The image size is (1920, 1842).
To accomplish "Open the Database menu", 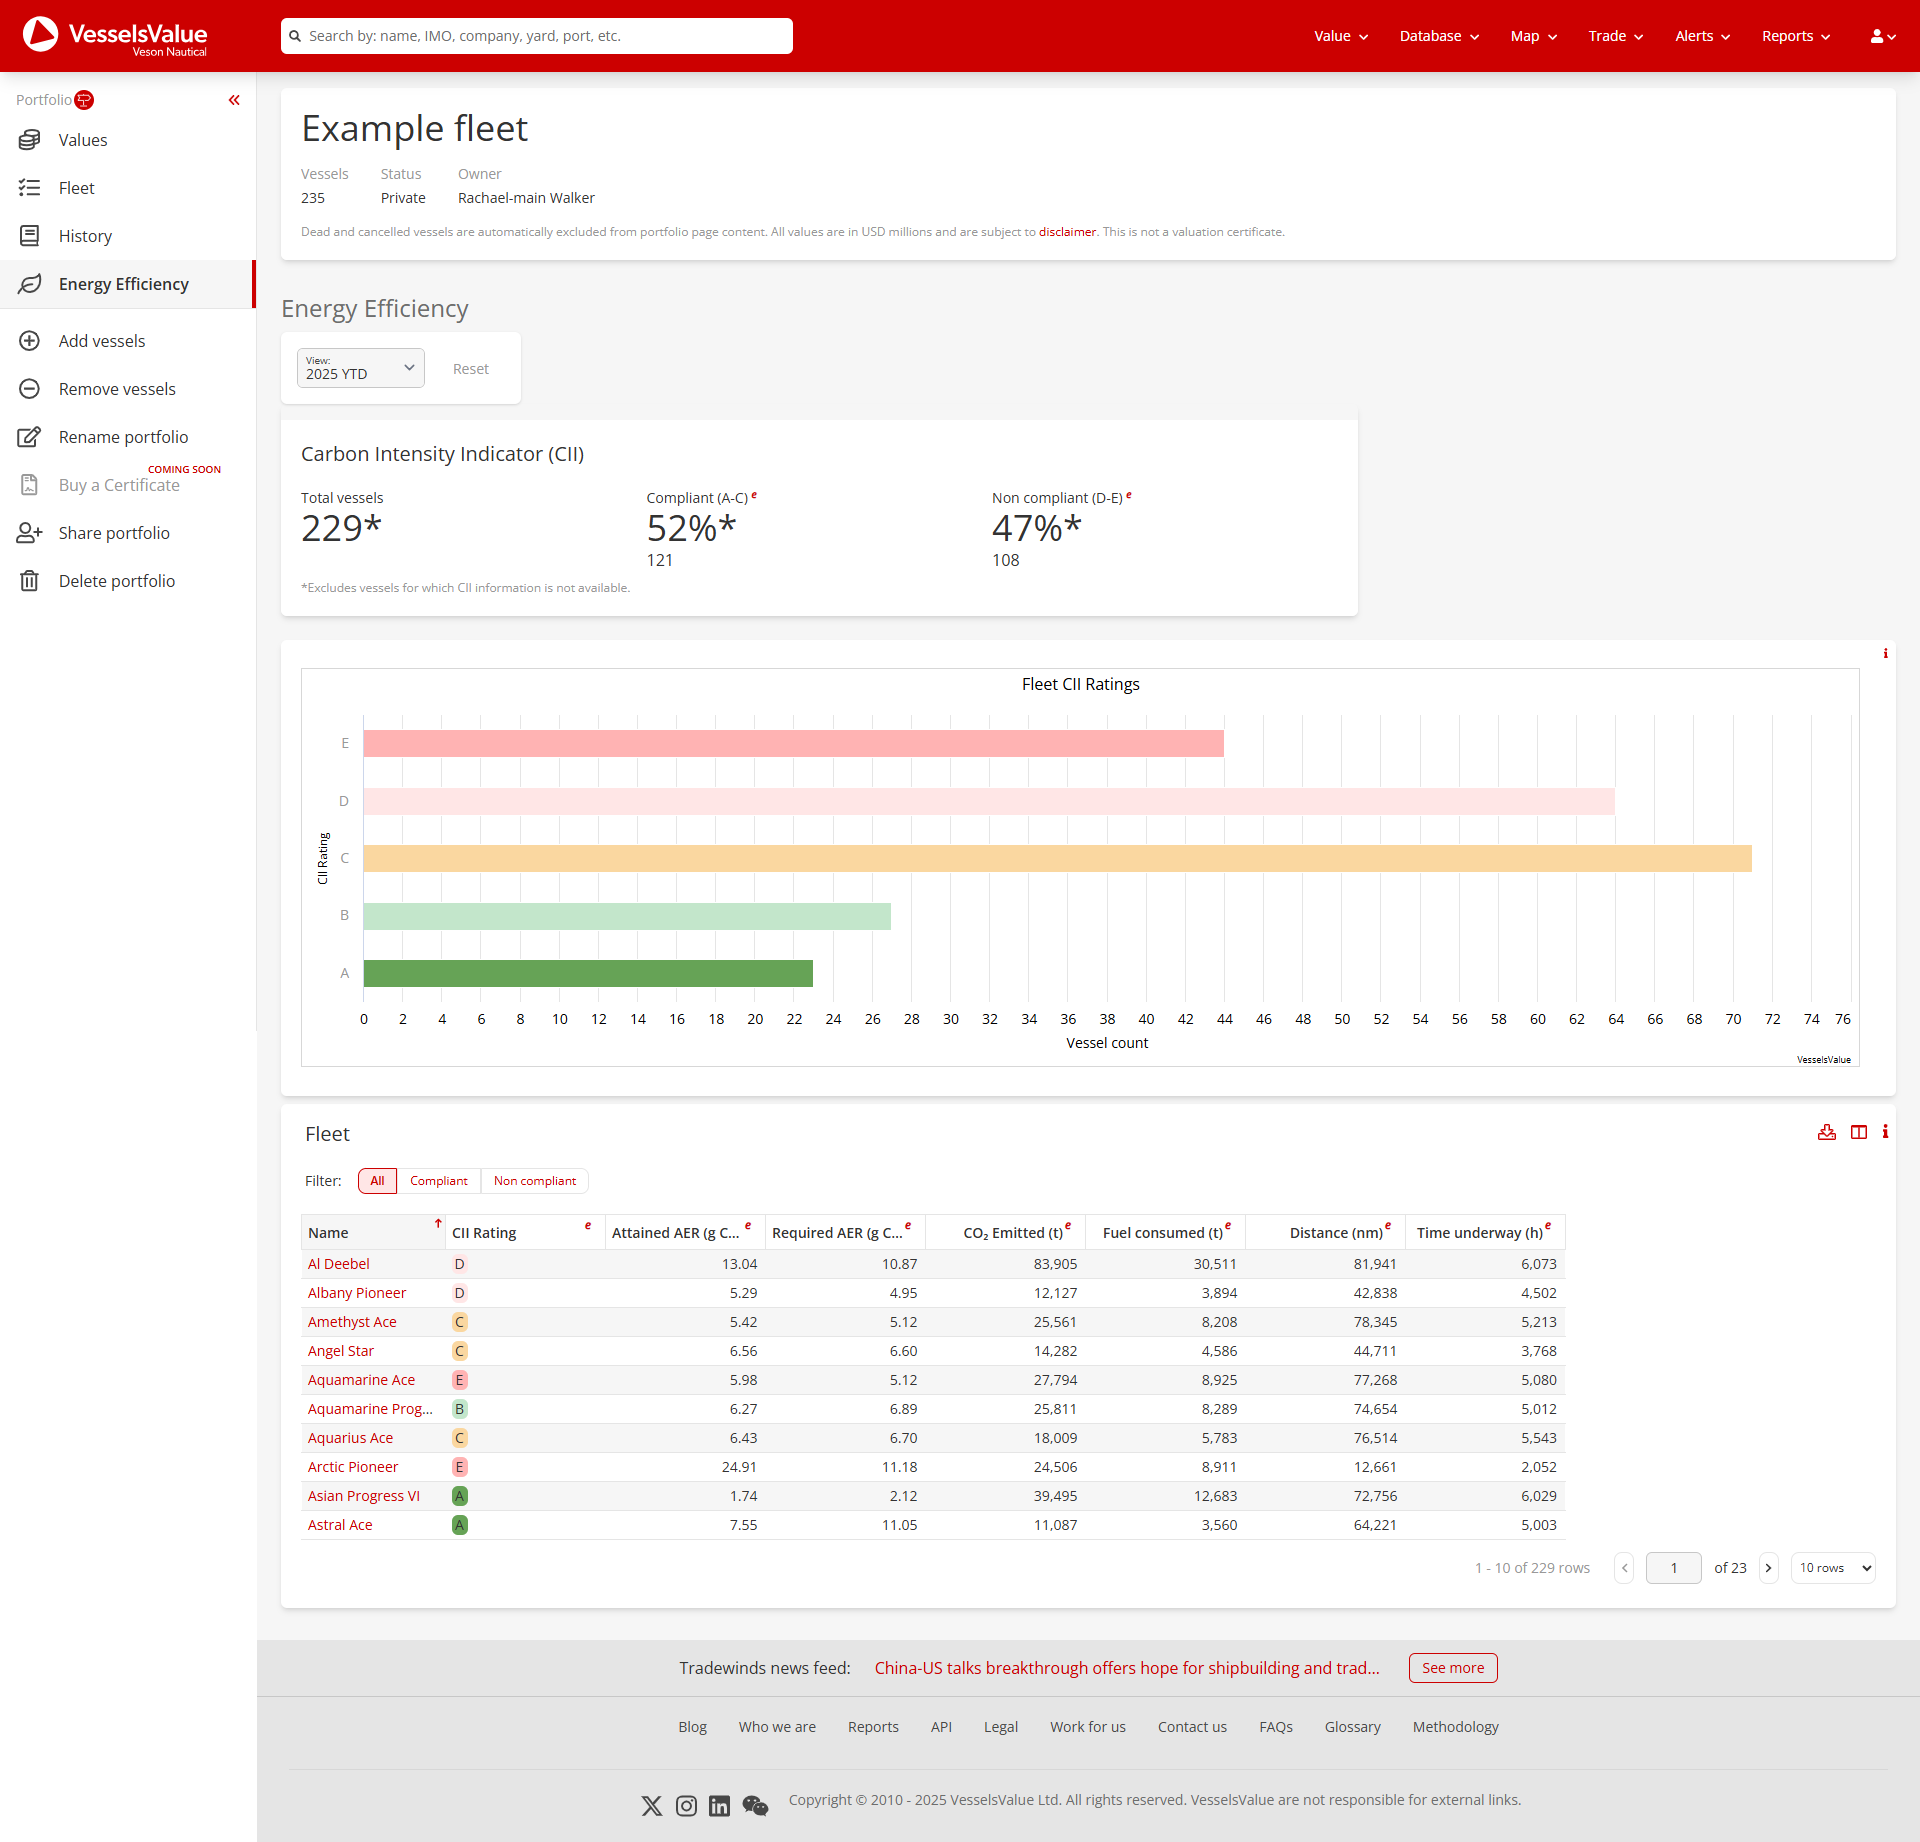I will pos(1437,36).
